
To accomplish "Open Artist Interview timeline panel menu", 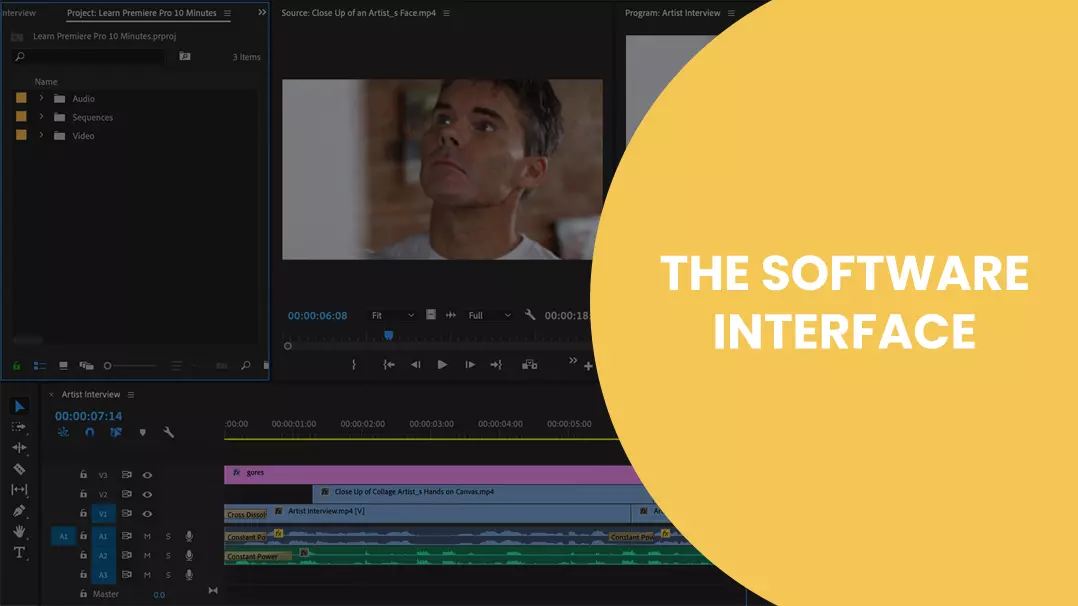I will point(131,395).
